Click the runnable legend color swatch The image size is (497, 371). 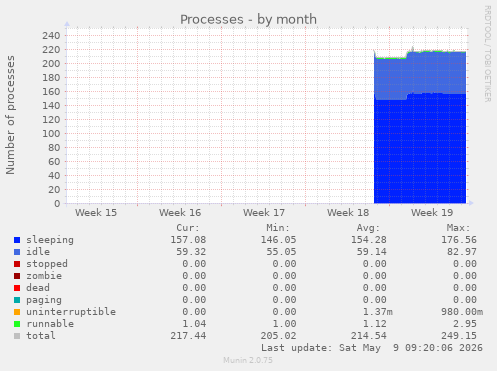pyautogui.click(x=17, y=324)
